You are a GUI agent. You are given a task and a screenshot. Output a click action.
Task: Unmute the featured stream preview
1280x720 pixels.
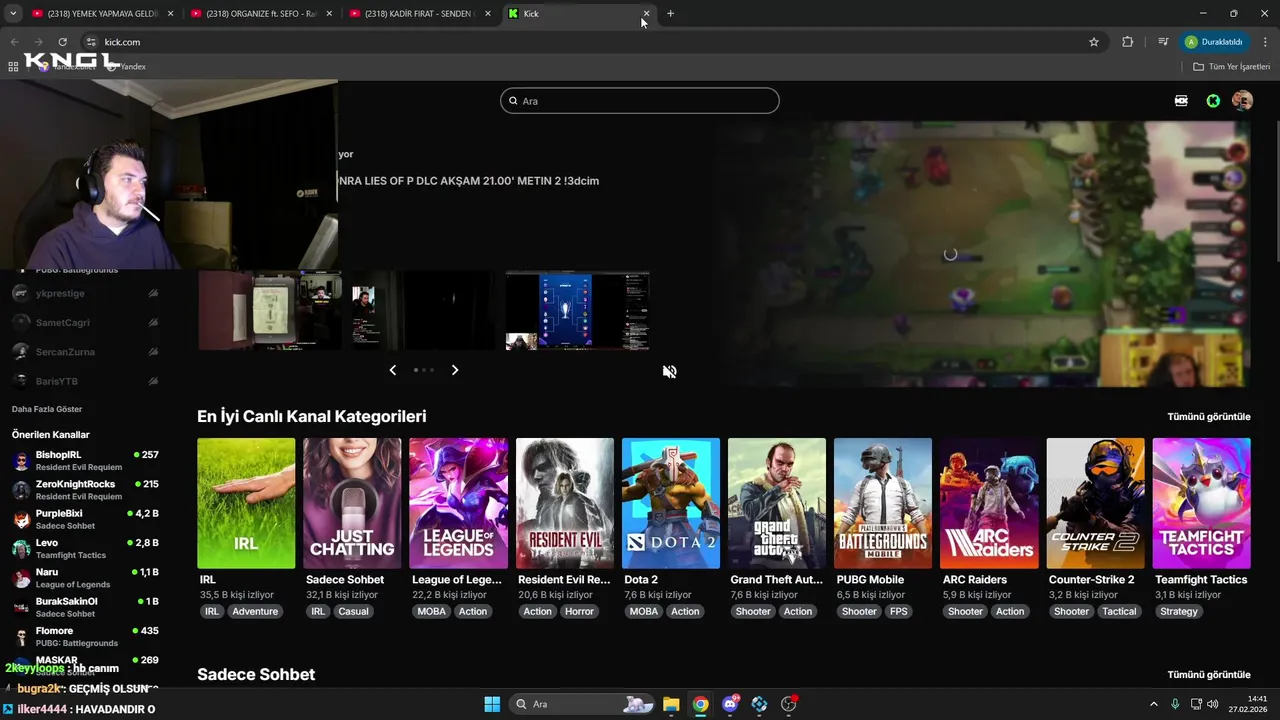pos(669,371)
